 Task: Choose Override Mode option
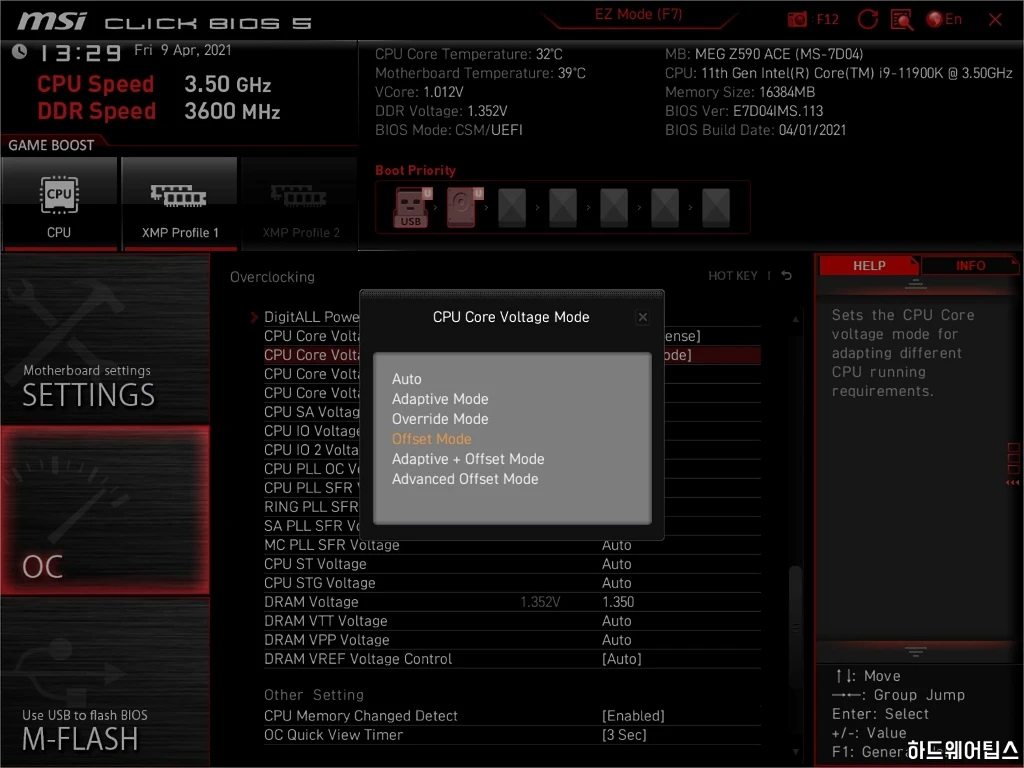[x=440, y=419]
